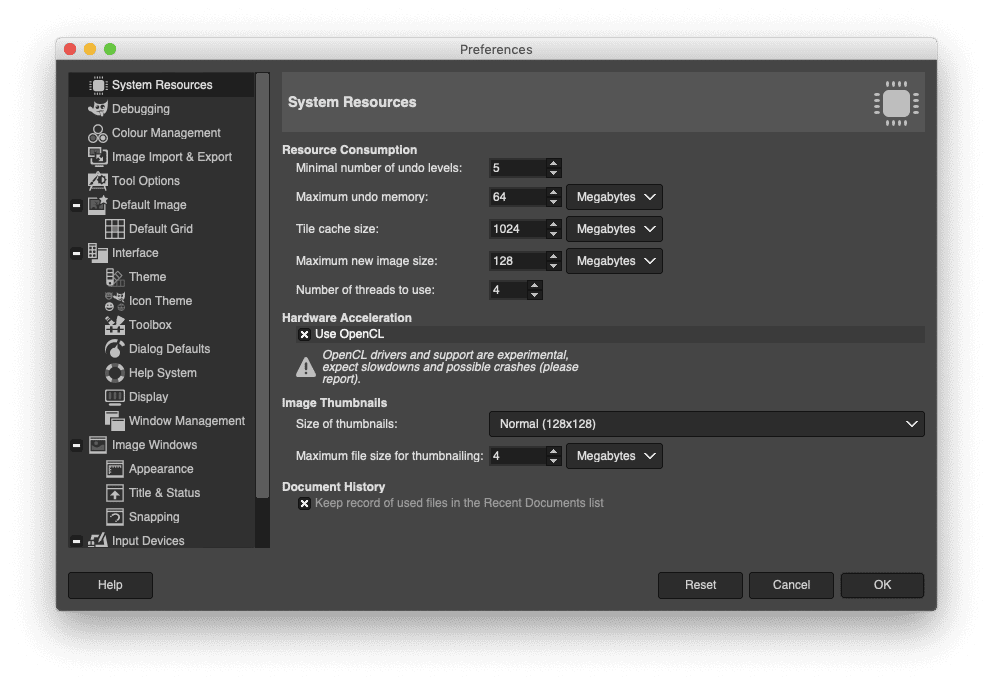This screenshot has height=685, width=993.
Task: Select Window Management in the sidebar
Action: point(186,421)
